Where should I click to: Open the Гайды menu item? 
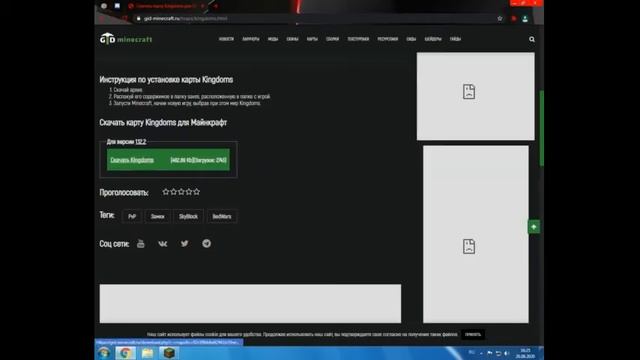(x=456, y=39)
